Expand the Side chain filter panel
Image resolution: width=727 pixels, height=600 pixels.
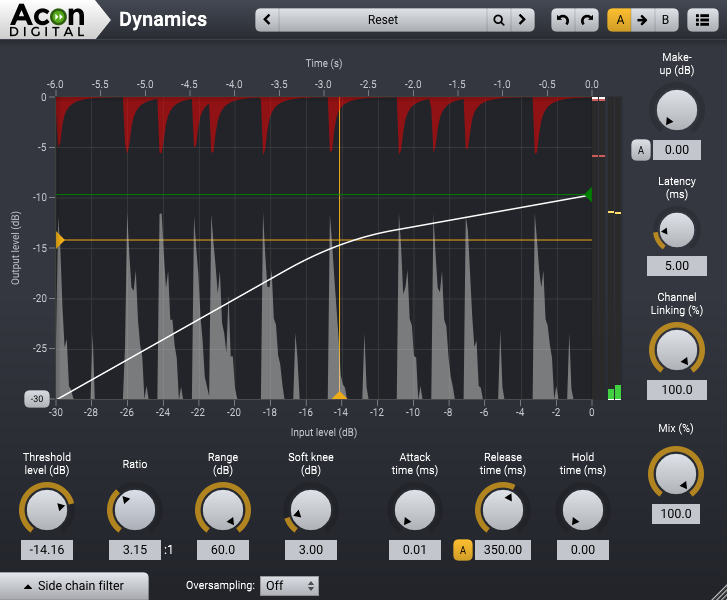point(75,586)
